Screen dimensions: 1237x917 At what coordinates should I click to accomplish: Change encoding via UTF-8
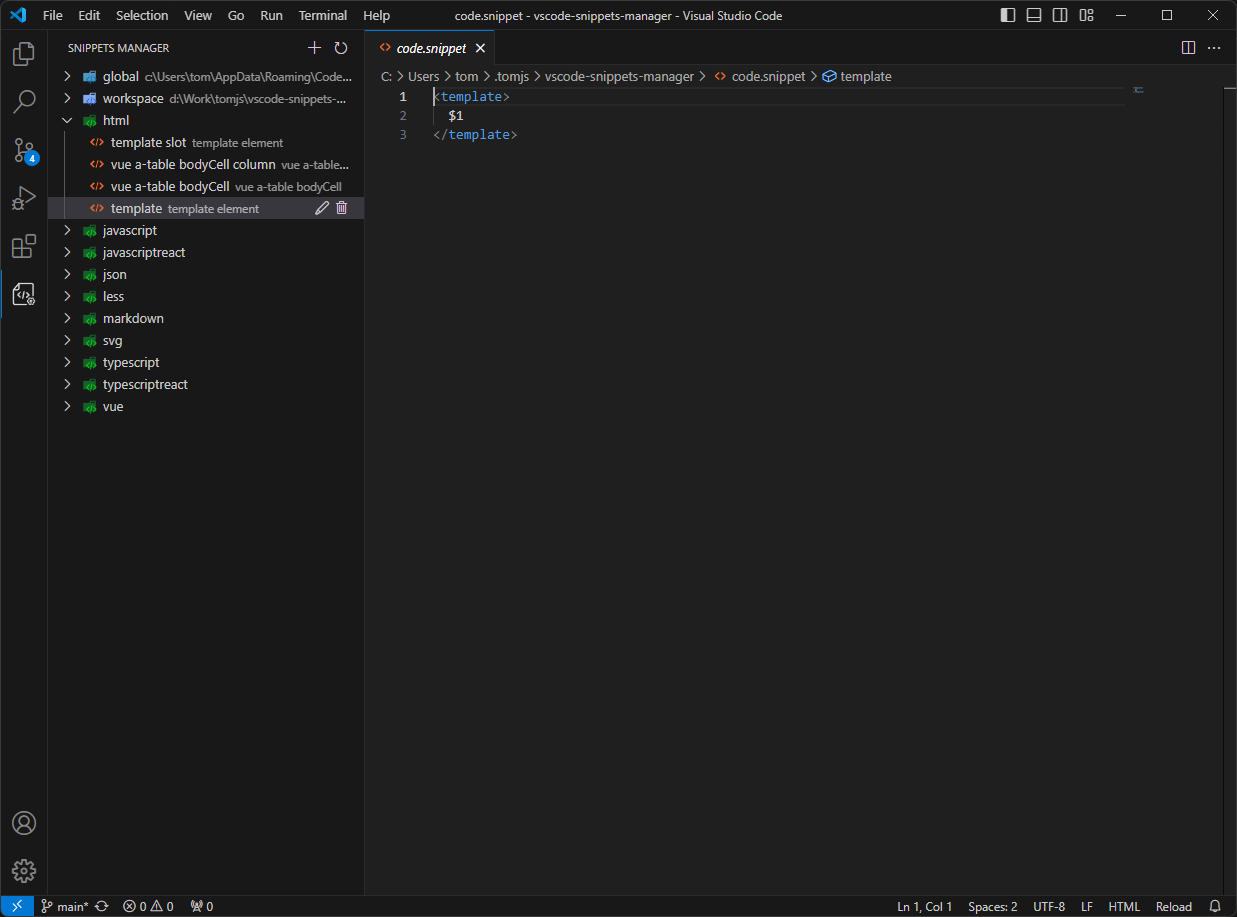[x=1049, y=906]
